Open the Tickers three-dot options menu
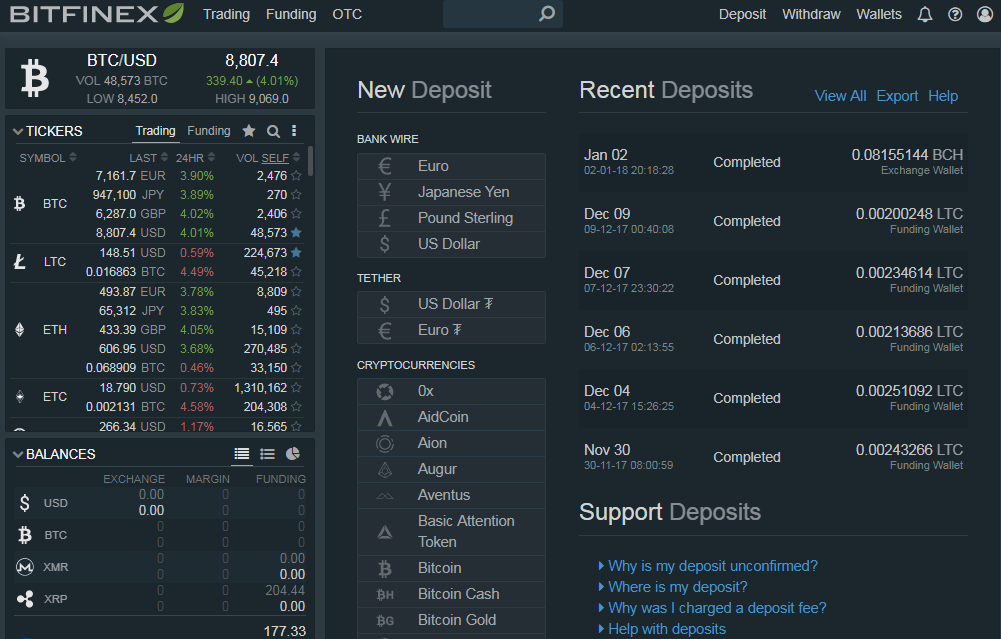1001x639 pixels. [x=294, y=131]
